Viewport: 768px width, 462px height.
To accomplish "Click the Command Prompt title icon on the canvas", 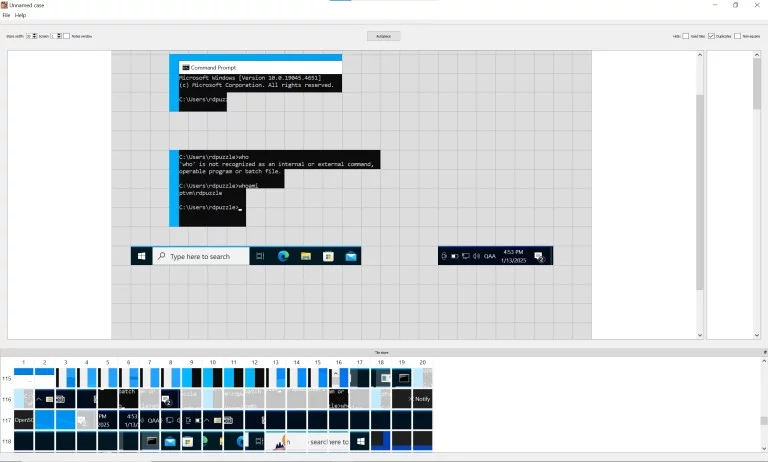I will pos(185,68).
